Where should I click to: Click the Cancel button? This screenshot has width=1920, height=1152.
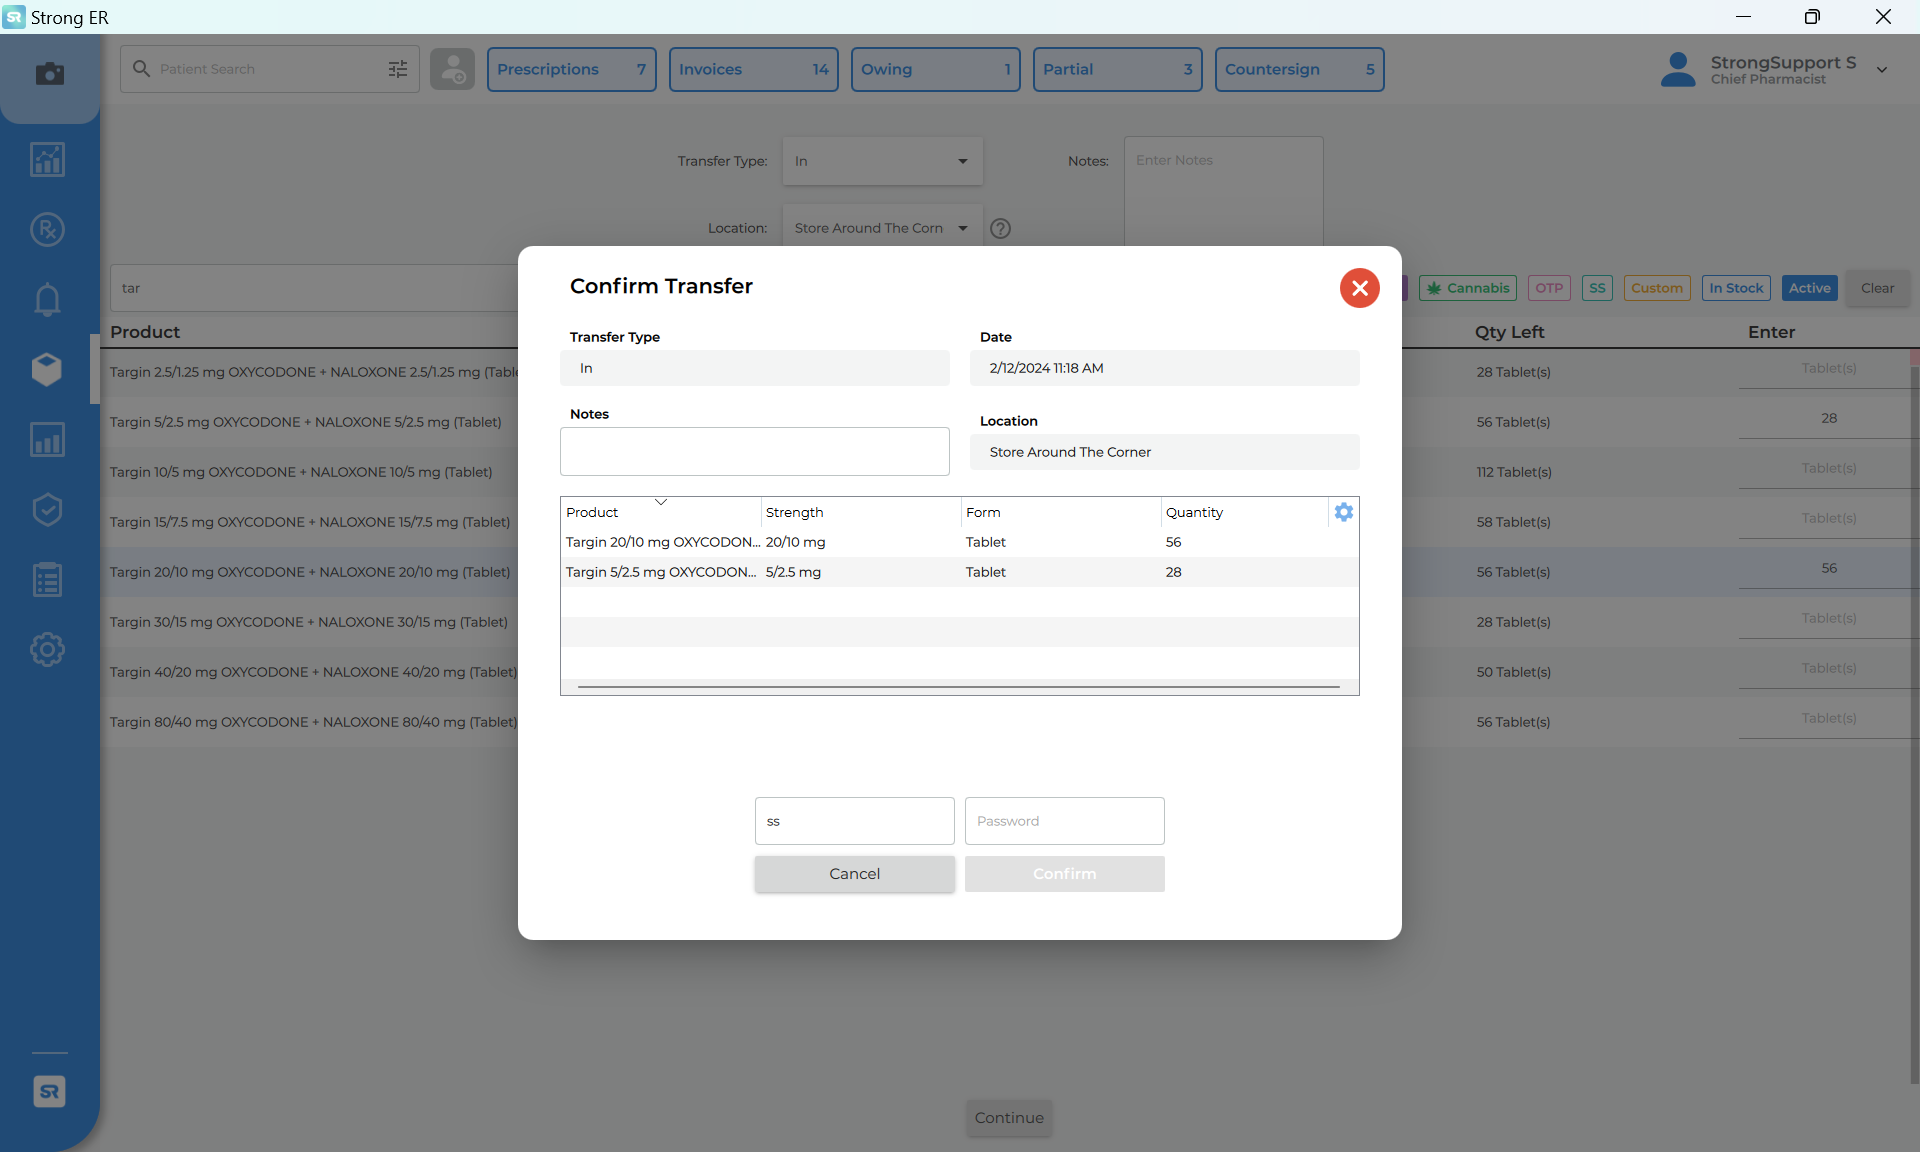coord(854,874)
